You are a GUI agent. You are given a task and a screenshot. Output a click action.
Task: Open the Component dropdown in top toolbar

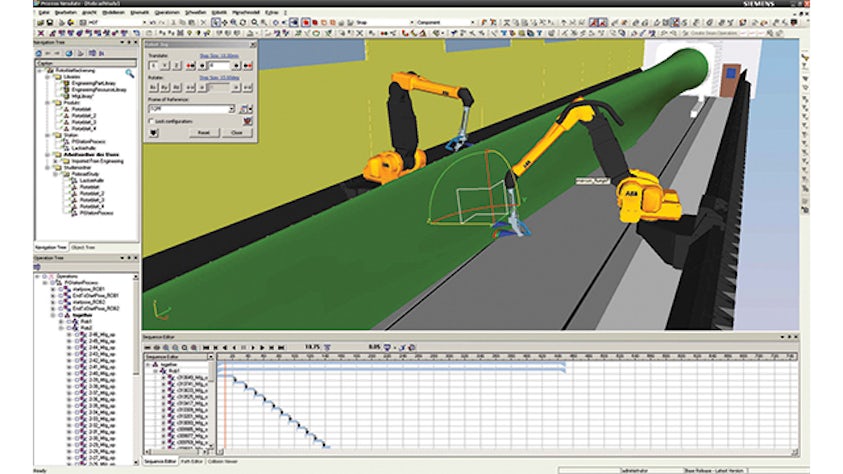pyautogui.click(x=472, y=23)
